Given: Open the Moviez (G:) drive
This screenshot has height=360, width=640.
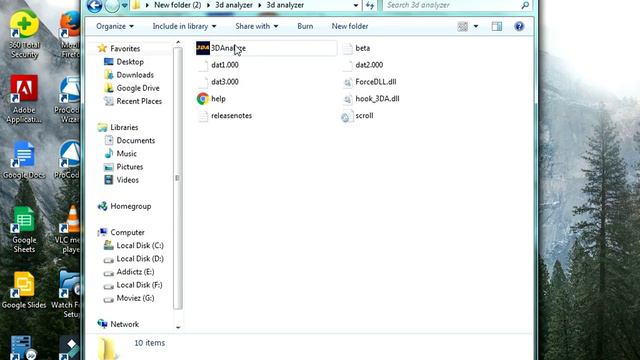Looking at the screenshot, I should point(135,298).
